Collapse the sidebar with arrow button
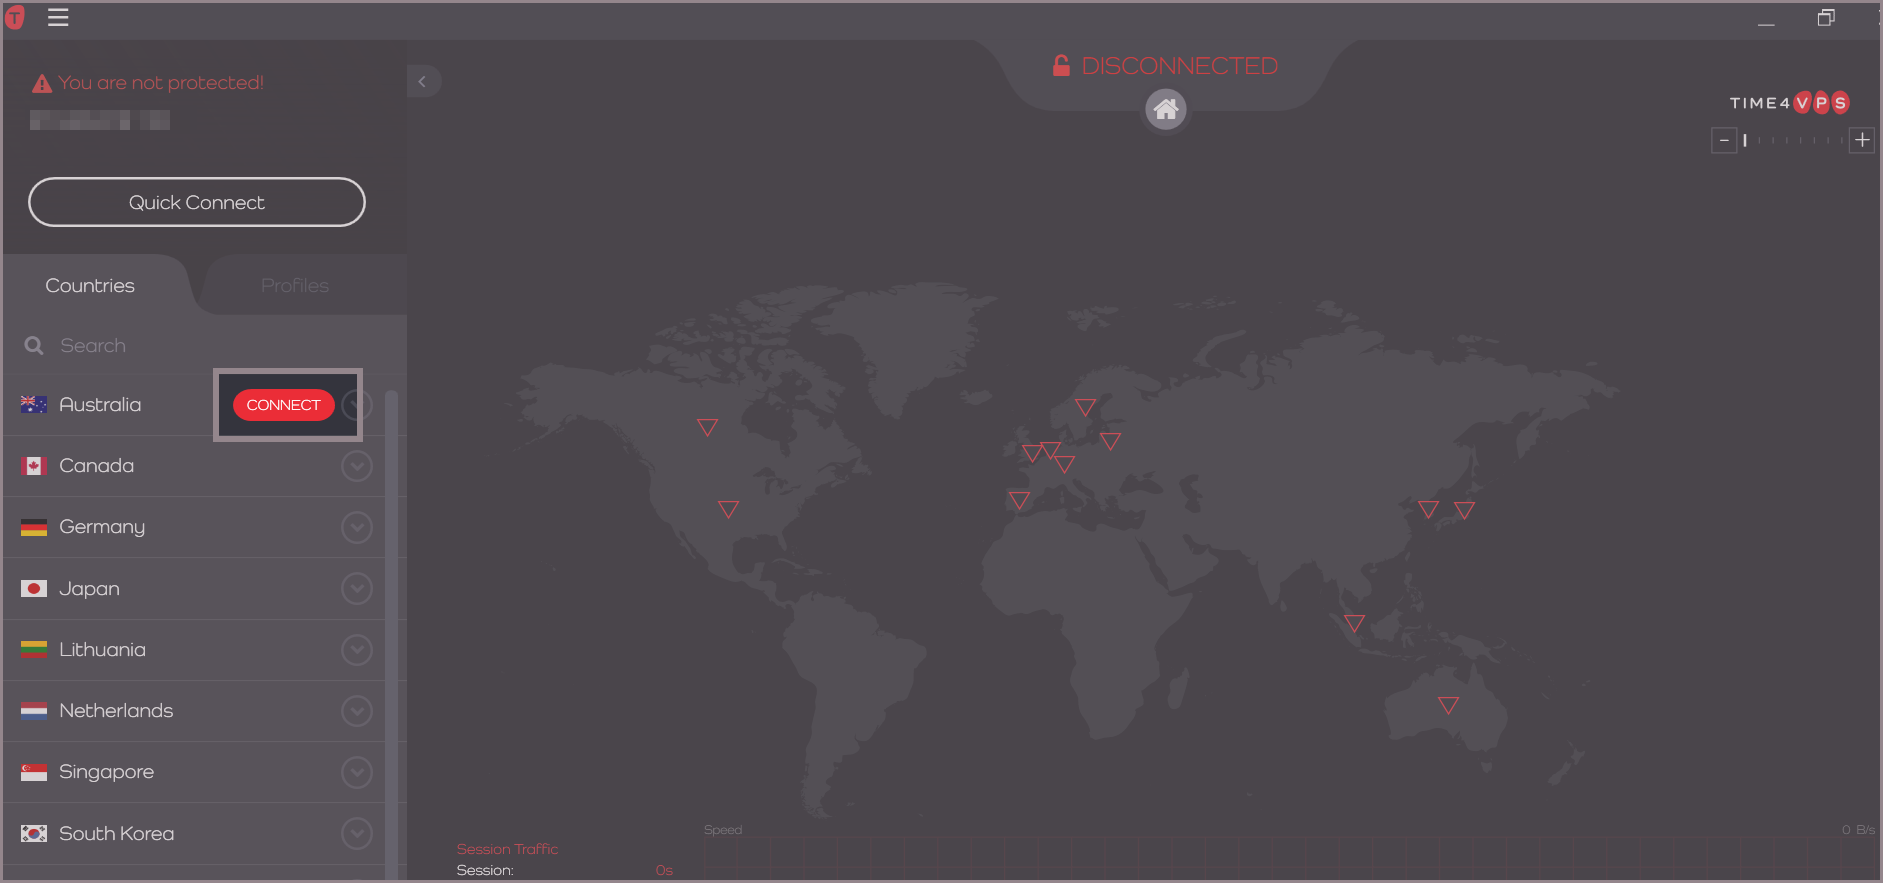 (x=423, y=82)
